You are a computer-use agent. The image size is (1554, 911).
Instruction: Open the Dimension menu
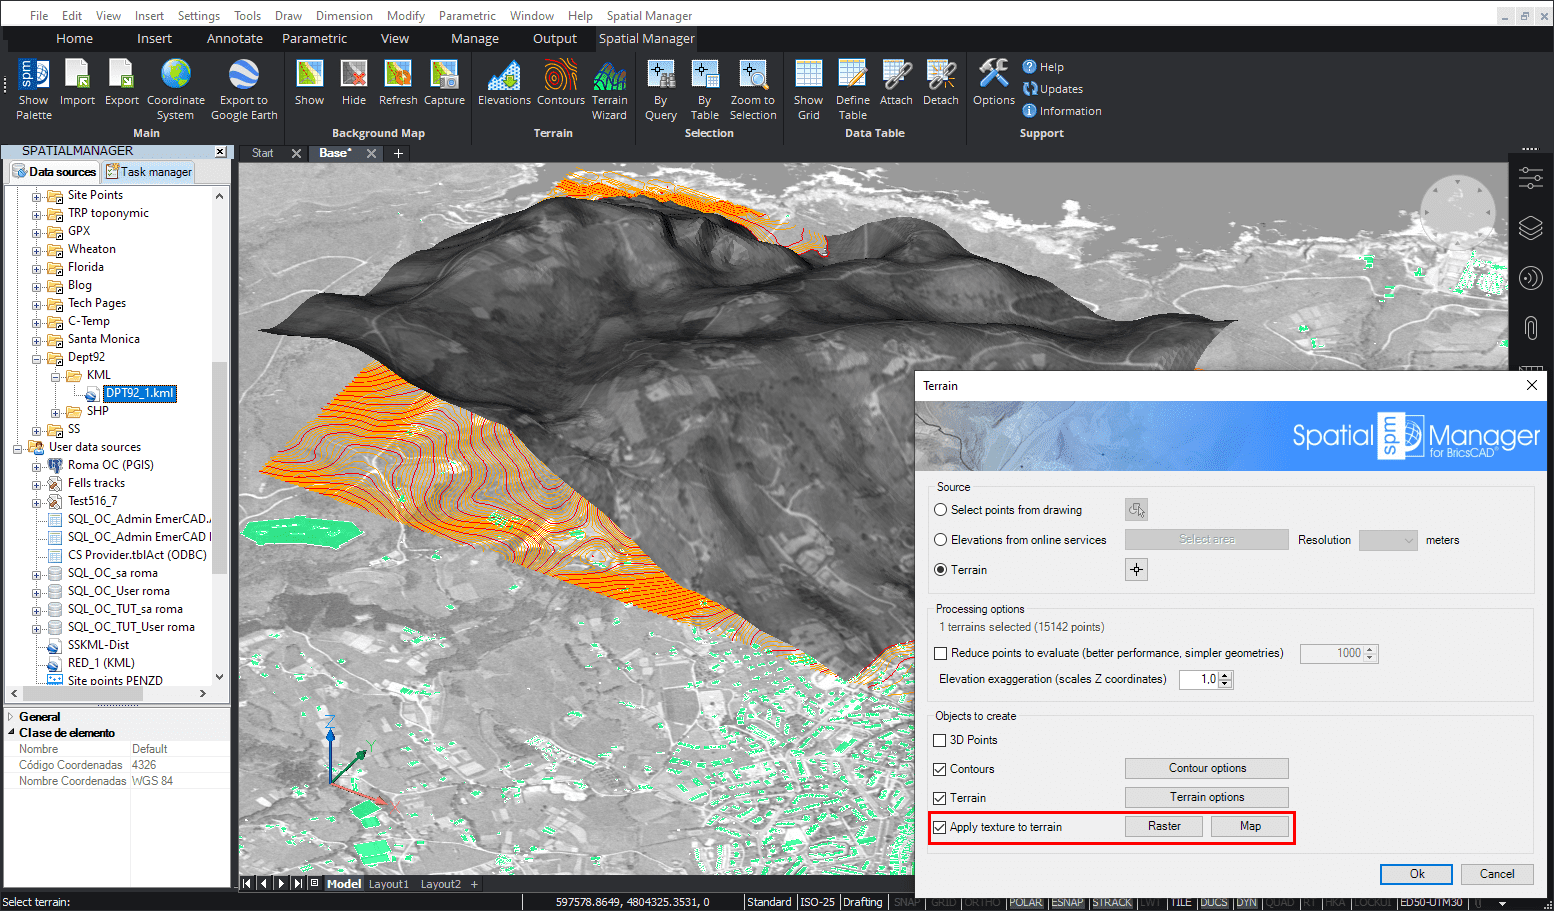pos(344,16)
